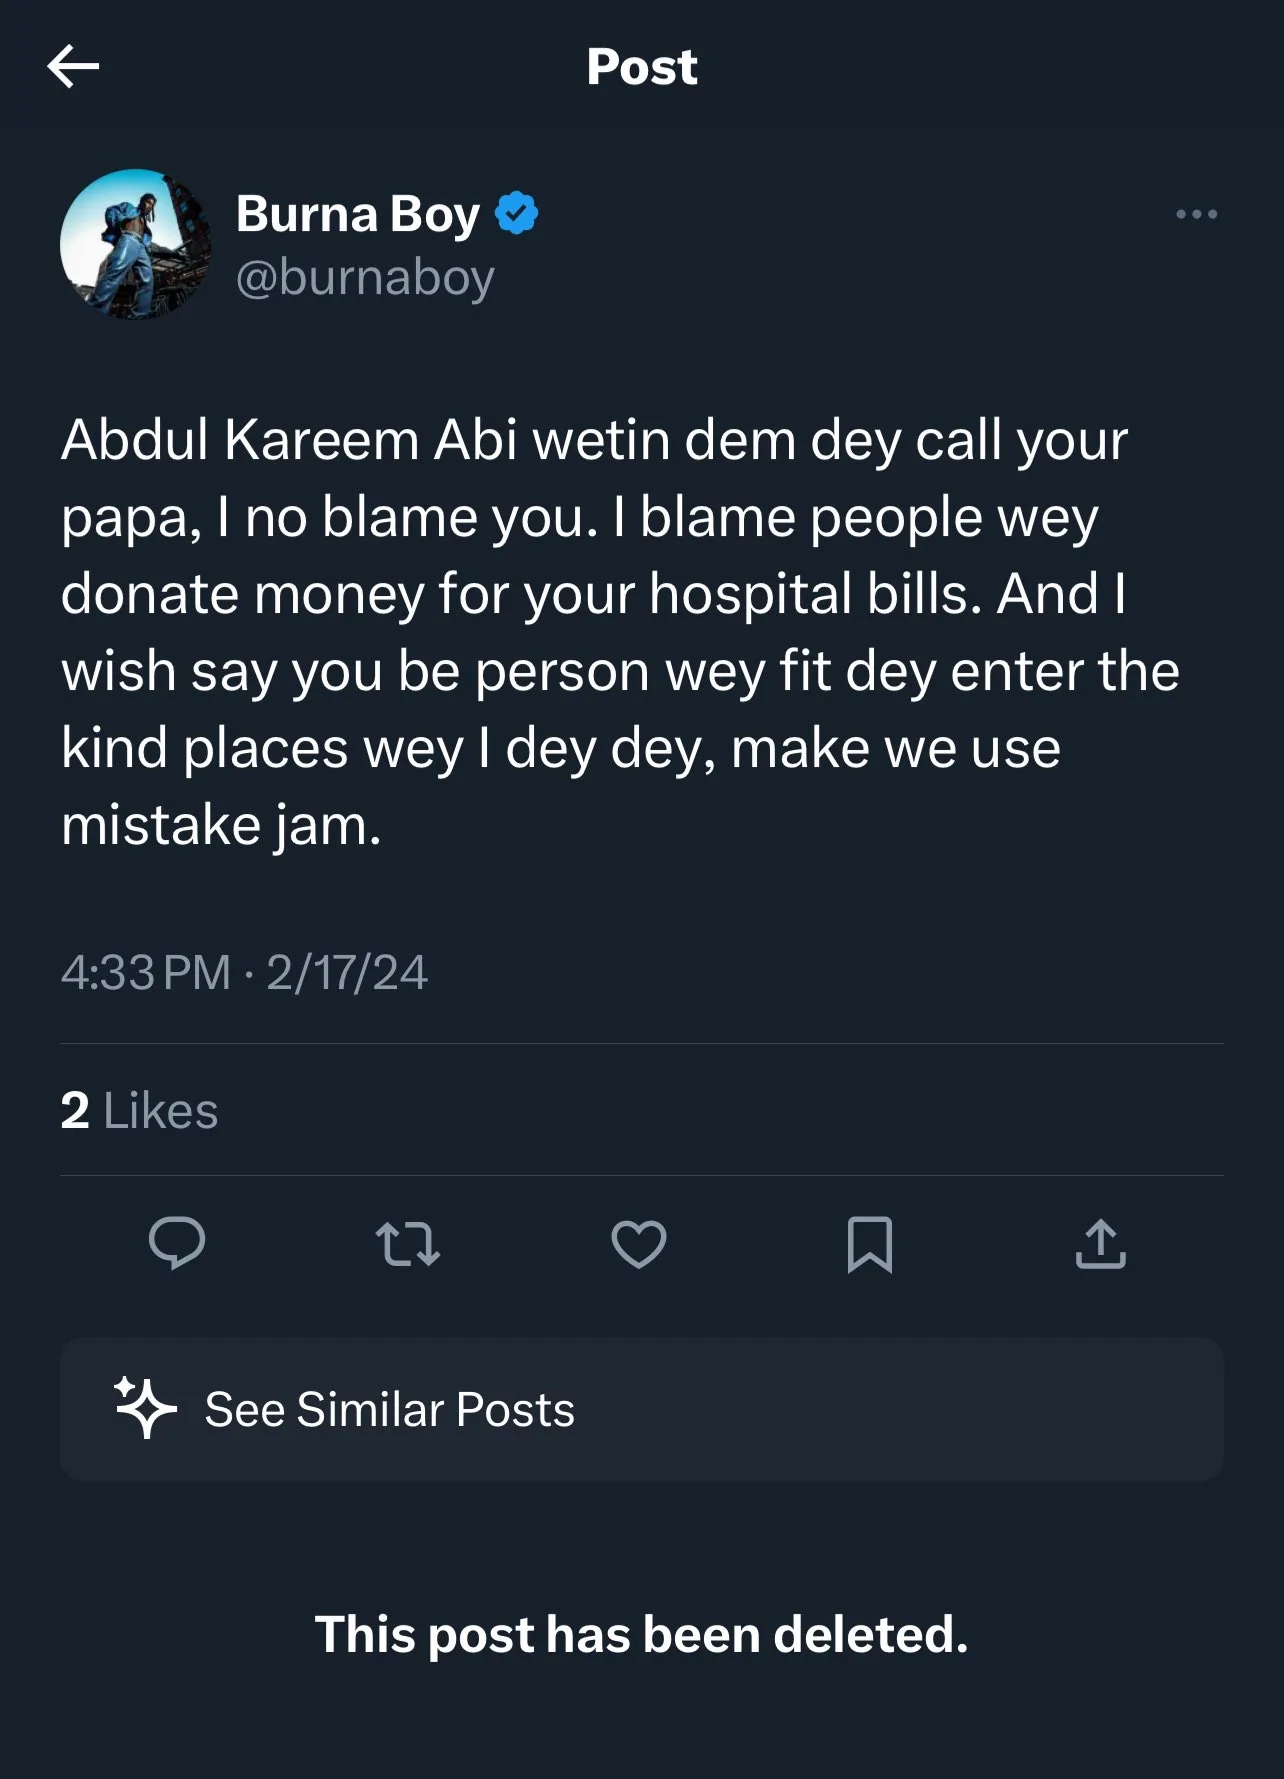Click the name Abdul Kareem in post

tap(240, 440)
